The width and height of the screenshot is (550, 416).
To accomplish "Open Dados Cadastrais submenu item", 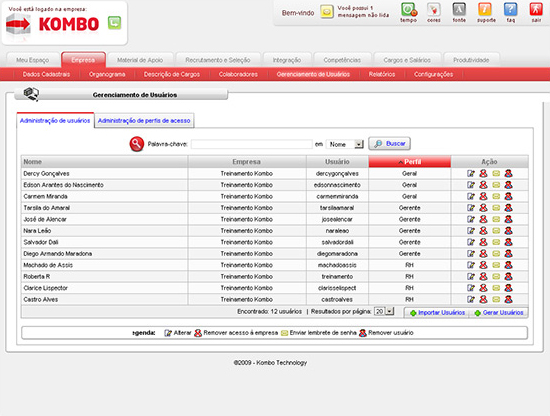I will pyautogui.click(x=46, y=74).
